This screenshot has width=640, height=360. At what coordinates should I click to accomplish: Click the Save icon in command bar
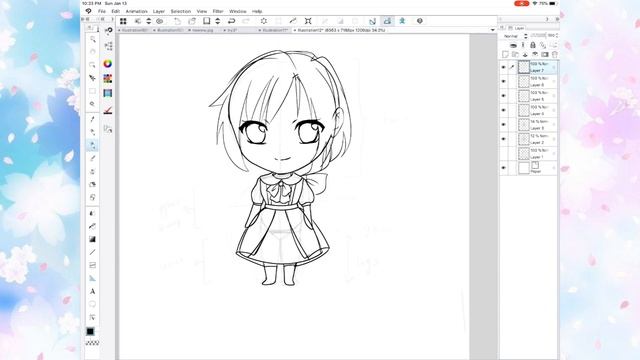pos(207,21)
